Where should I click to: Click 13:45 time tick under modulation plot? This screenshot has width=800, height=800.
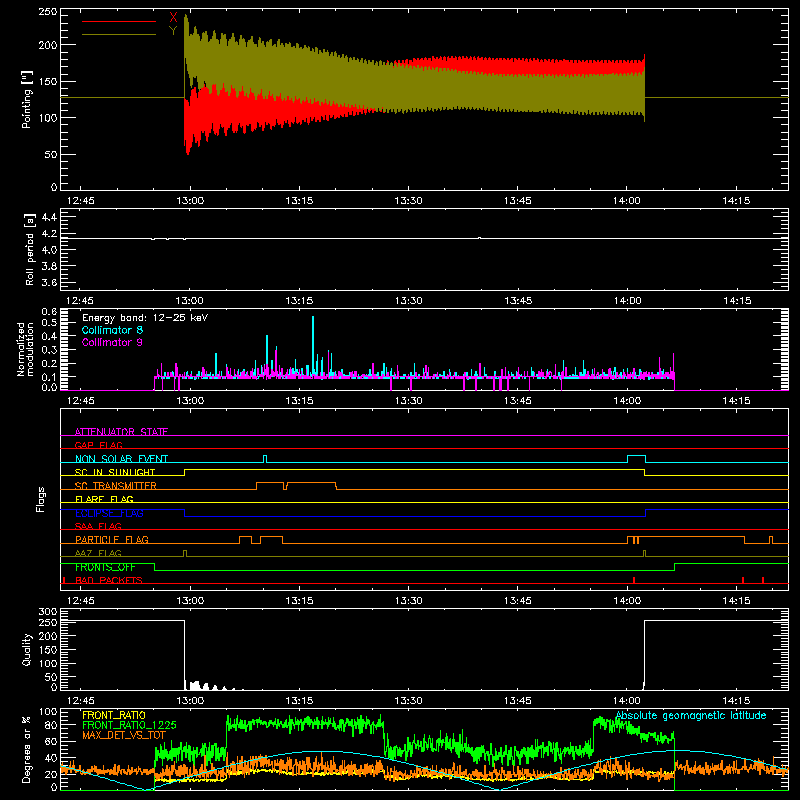517,401
